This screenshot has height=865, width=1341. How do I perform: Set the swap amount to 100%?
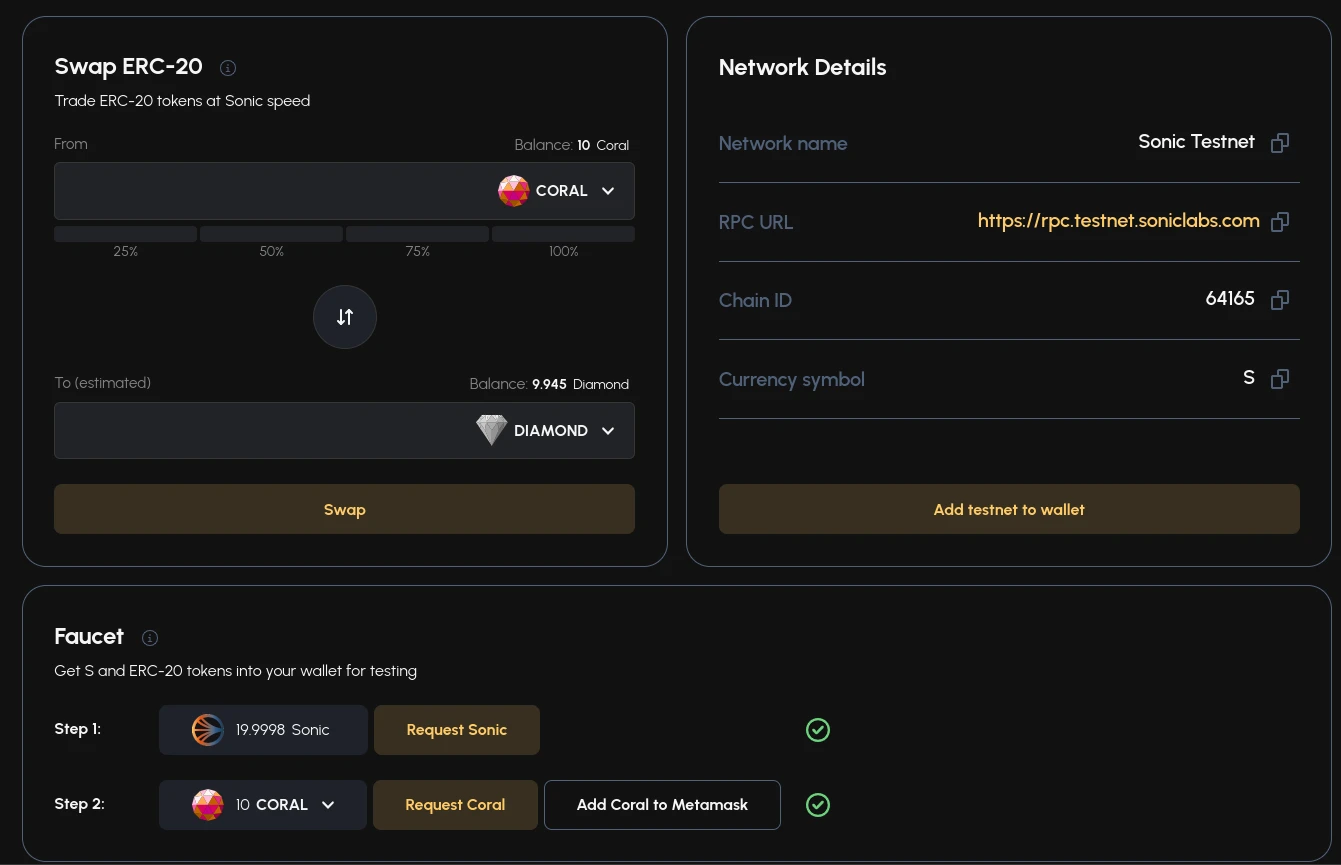click(x=564, y=234)
